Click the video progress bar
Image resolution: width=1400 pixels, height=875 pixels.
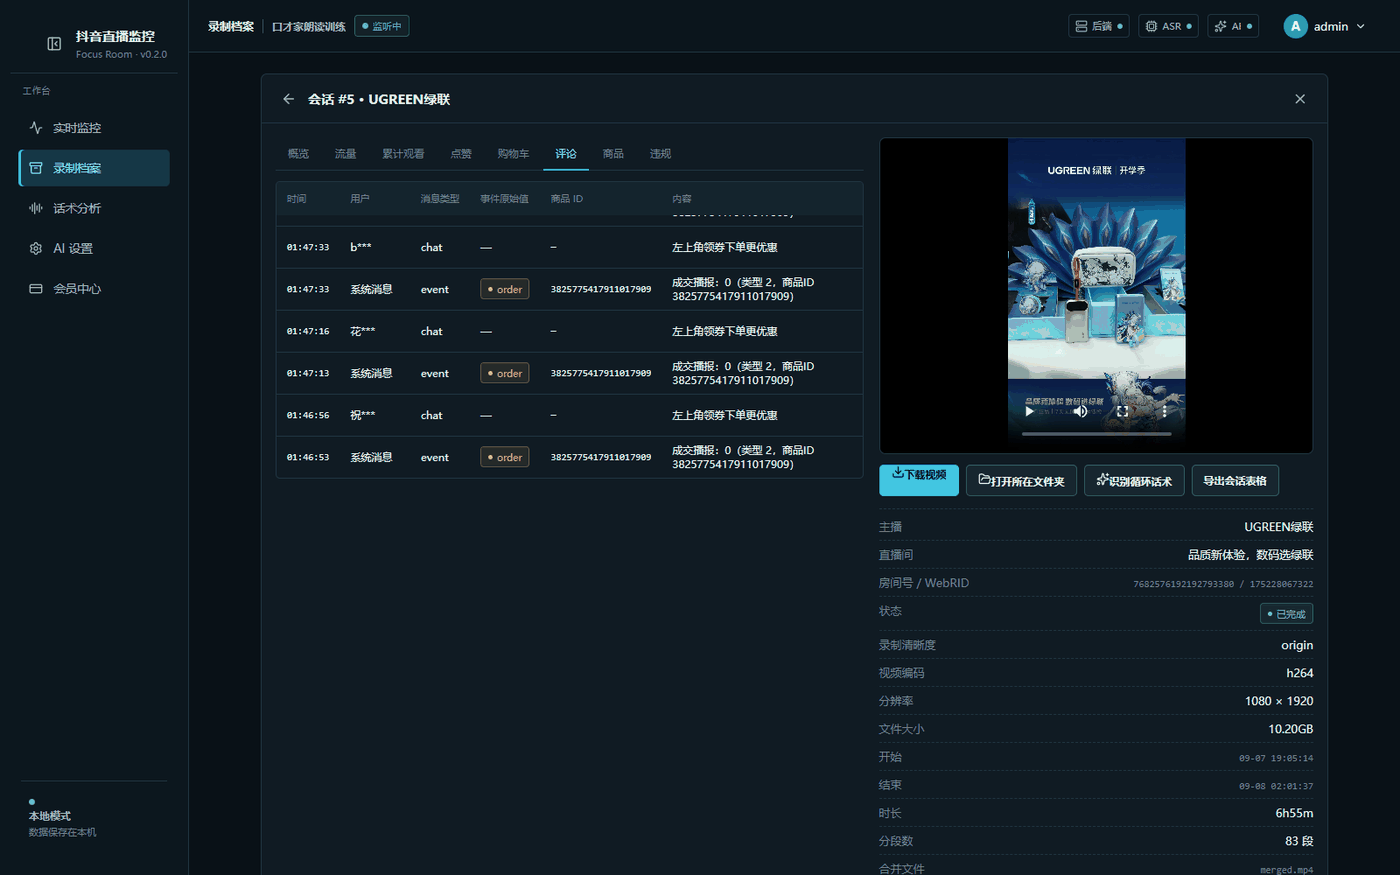click(1096, 434)
